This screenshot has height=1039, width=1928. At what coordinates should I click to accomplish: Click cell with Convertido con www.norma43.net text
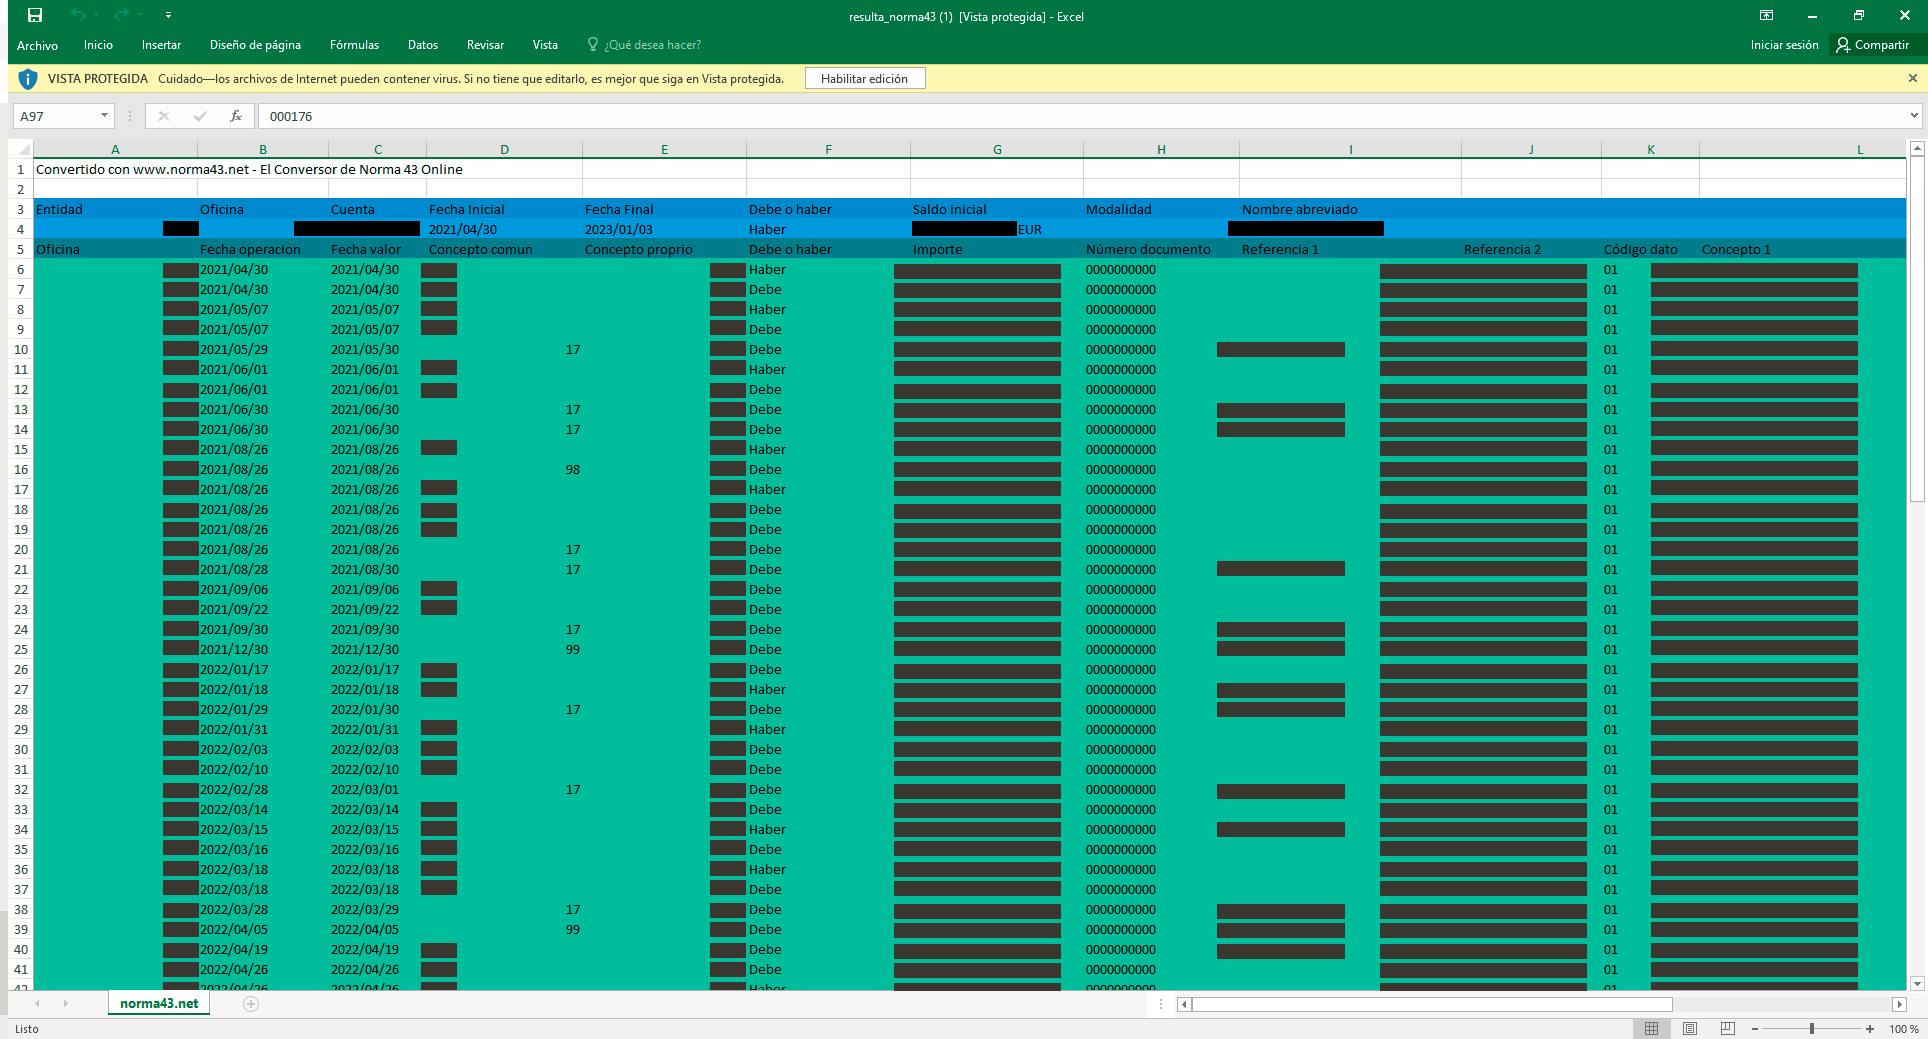tap(249, 169)
